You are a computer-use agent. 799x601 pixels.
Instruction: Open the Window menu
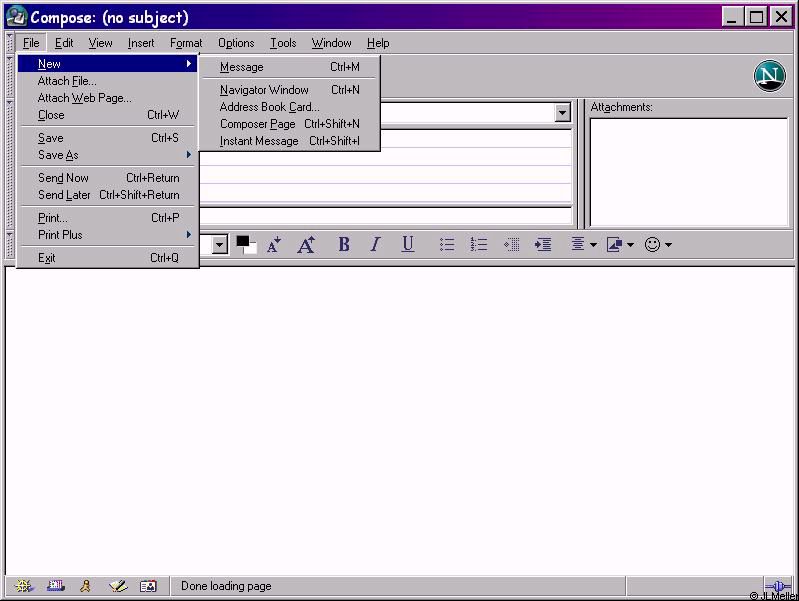(x=331, y=43)
